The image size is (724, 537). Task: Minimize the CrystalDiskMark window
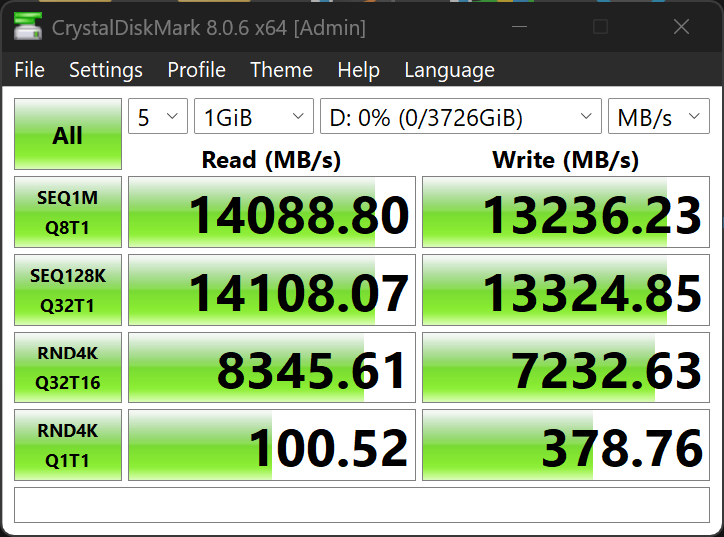519,27
